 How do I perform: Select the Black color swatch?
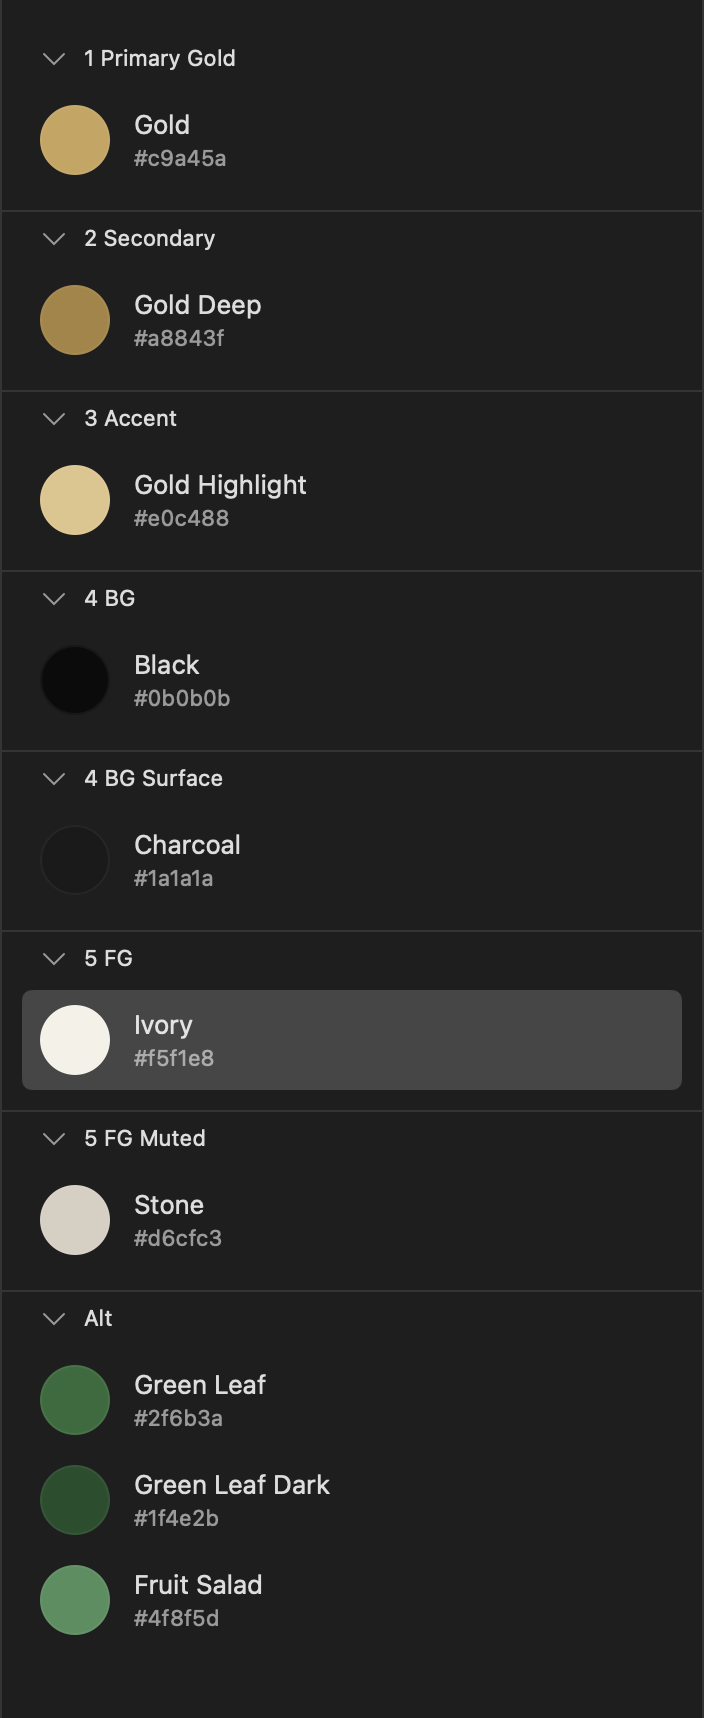click(75, 680)
